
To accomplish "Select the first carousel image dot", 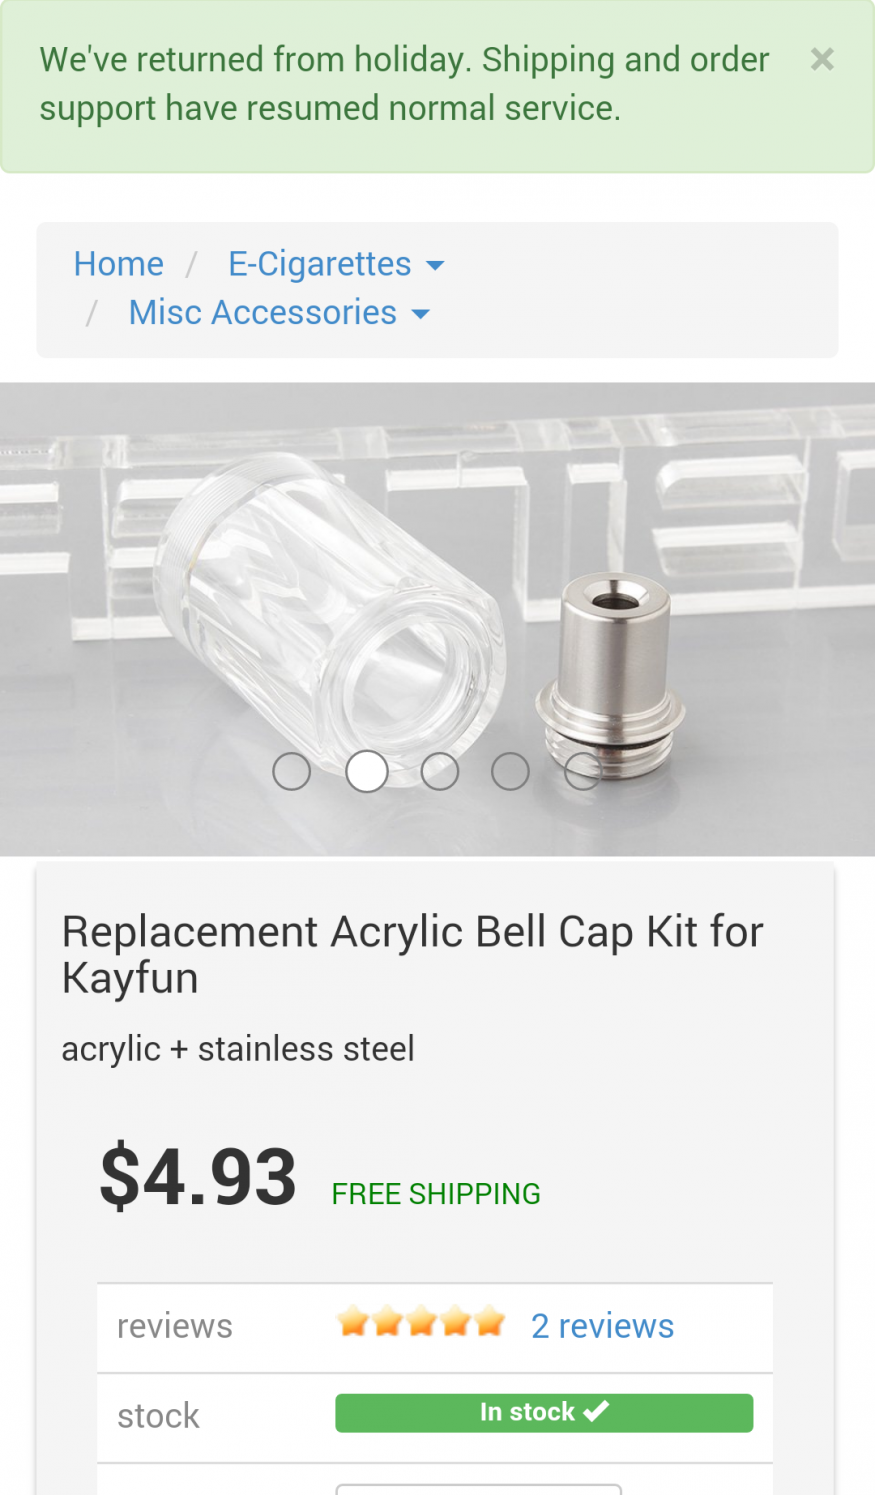I will 292,771.
